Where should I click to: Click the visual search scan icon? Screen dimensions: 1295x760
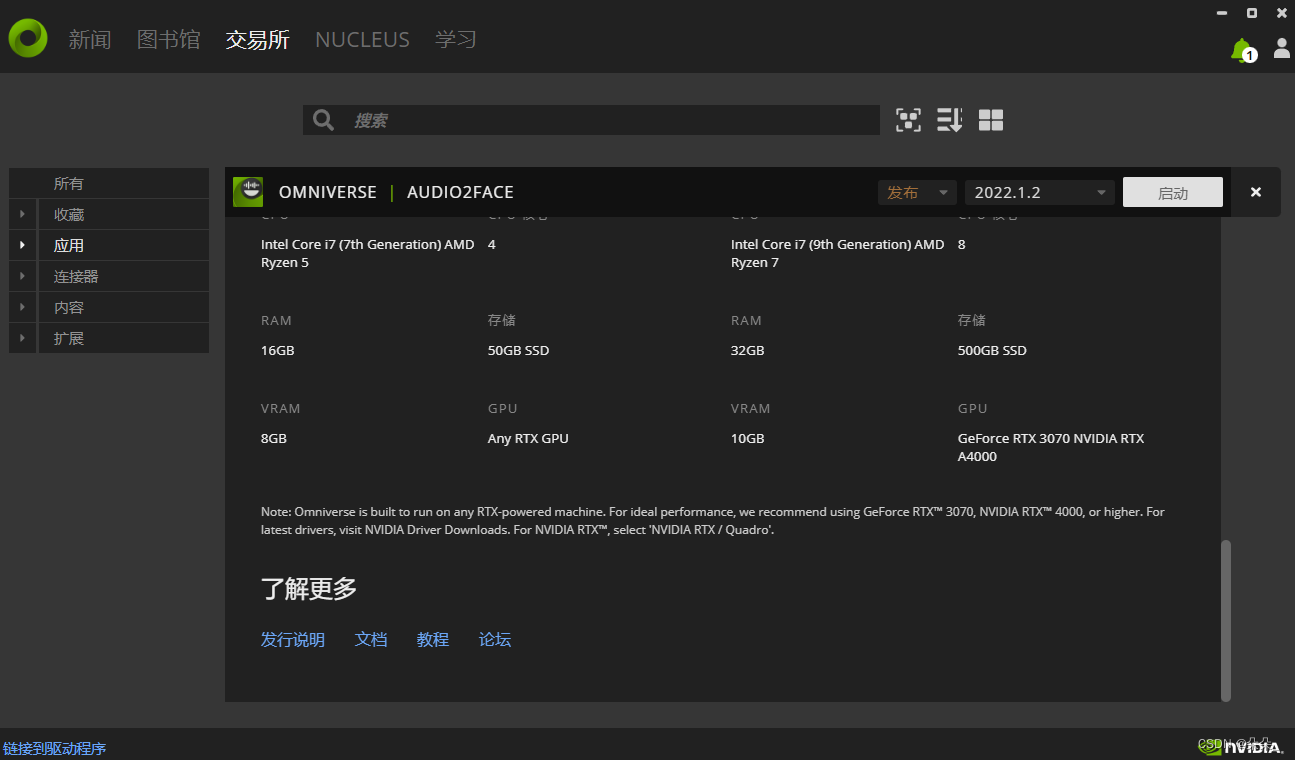click(908, 119)
